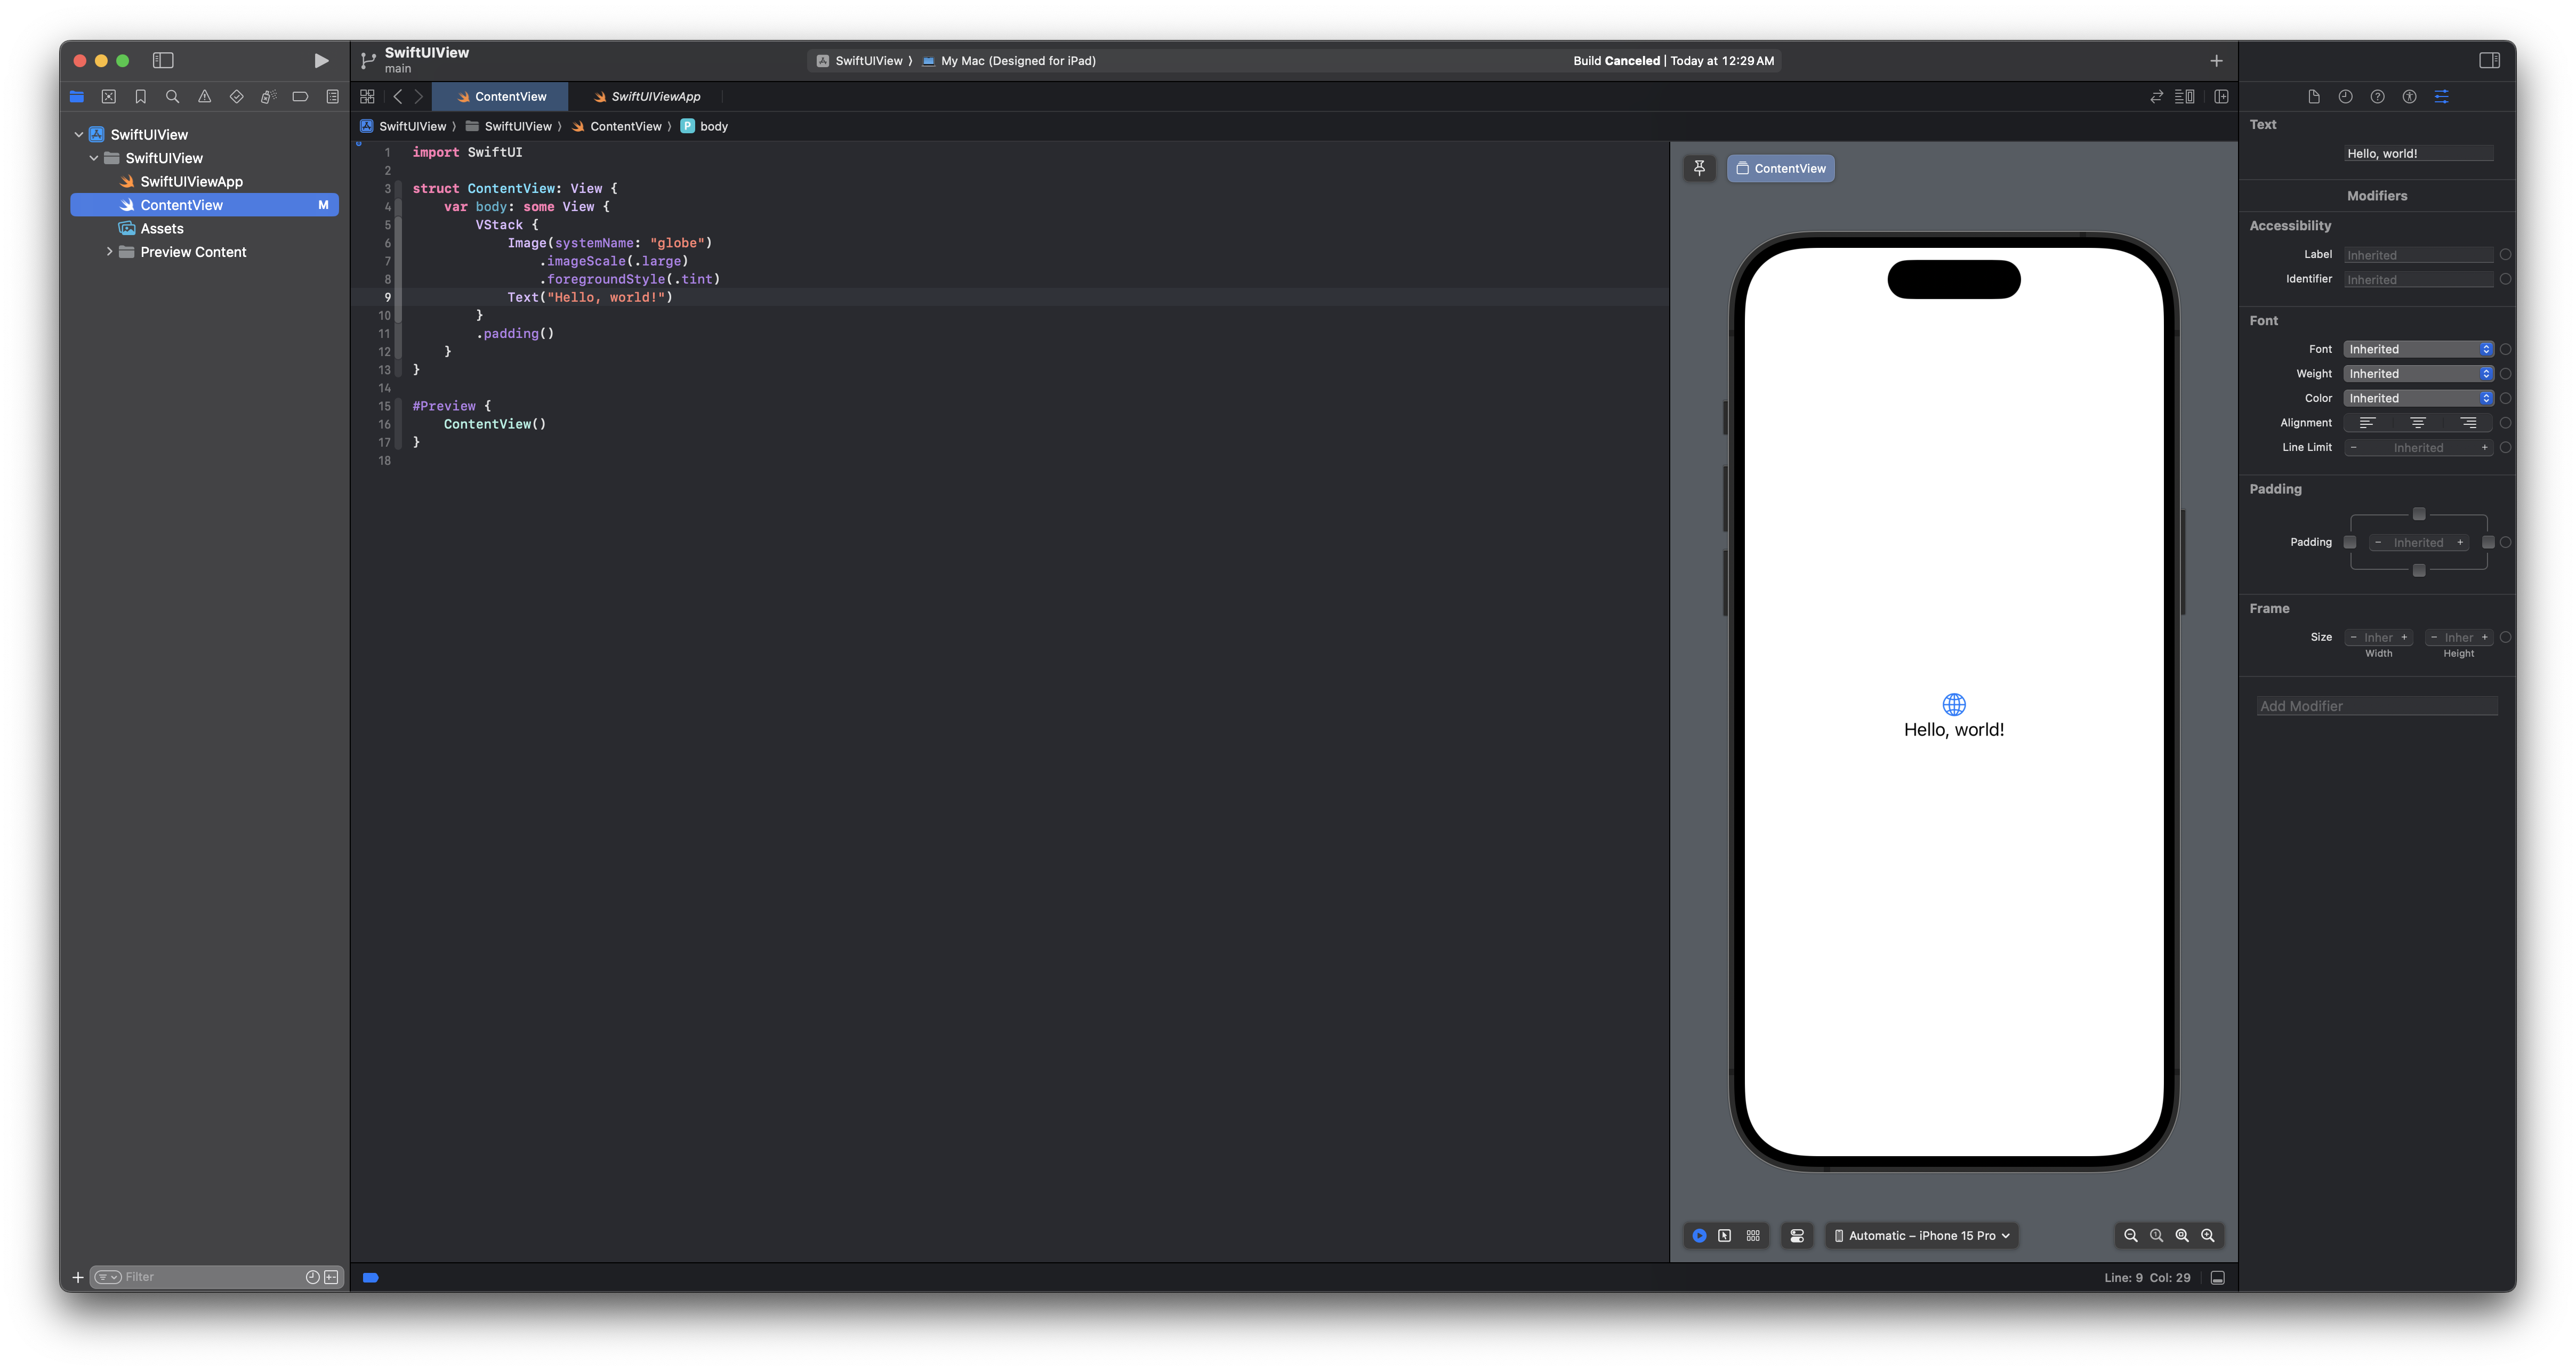Open the Weight dropdown

click(2418, 374)
